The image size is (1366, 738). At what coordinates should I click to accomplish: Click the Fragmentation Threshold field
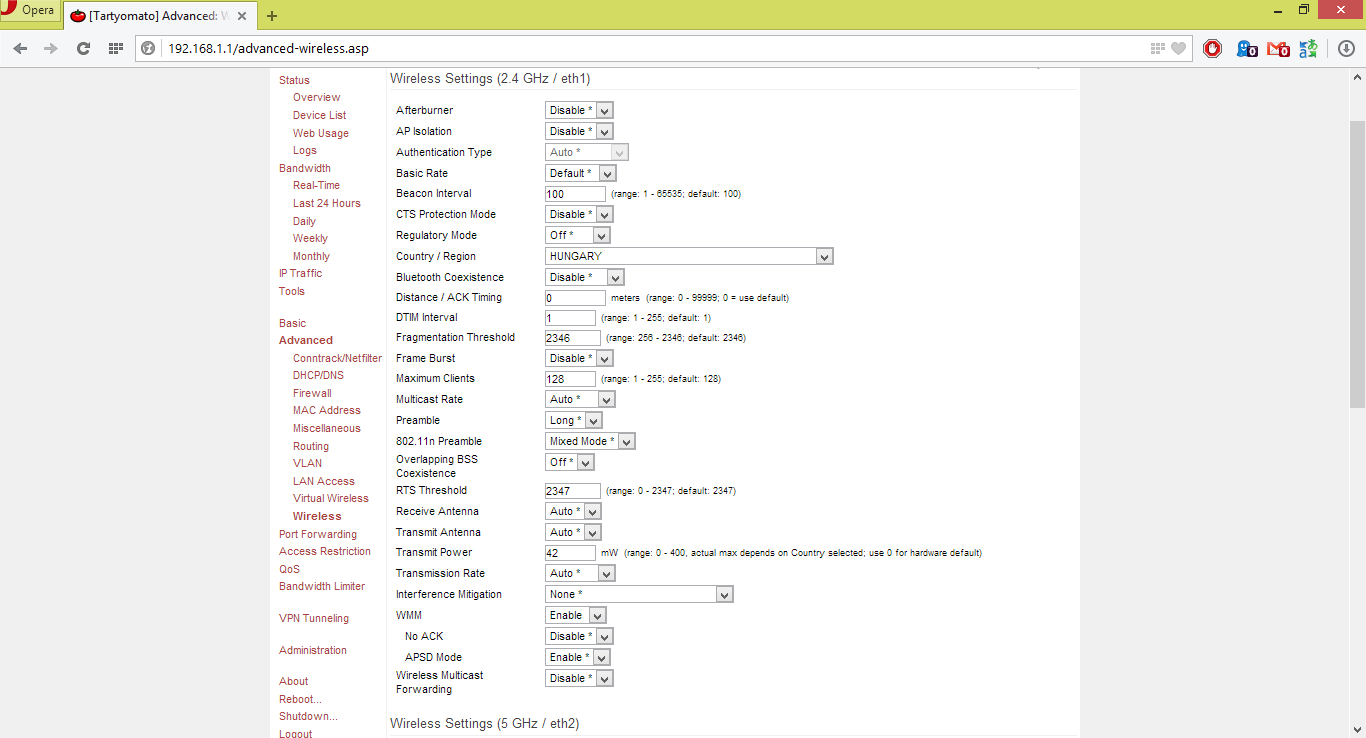[573, 338]
